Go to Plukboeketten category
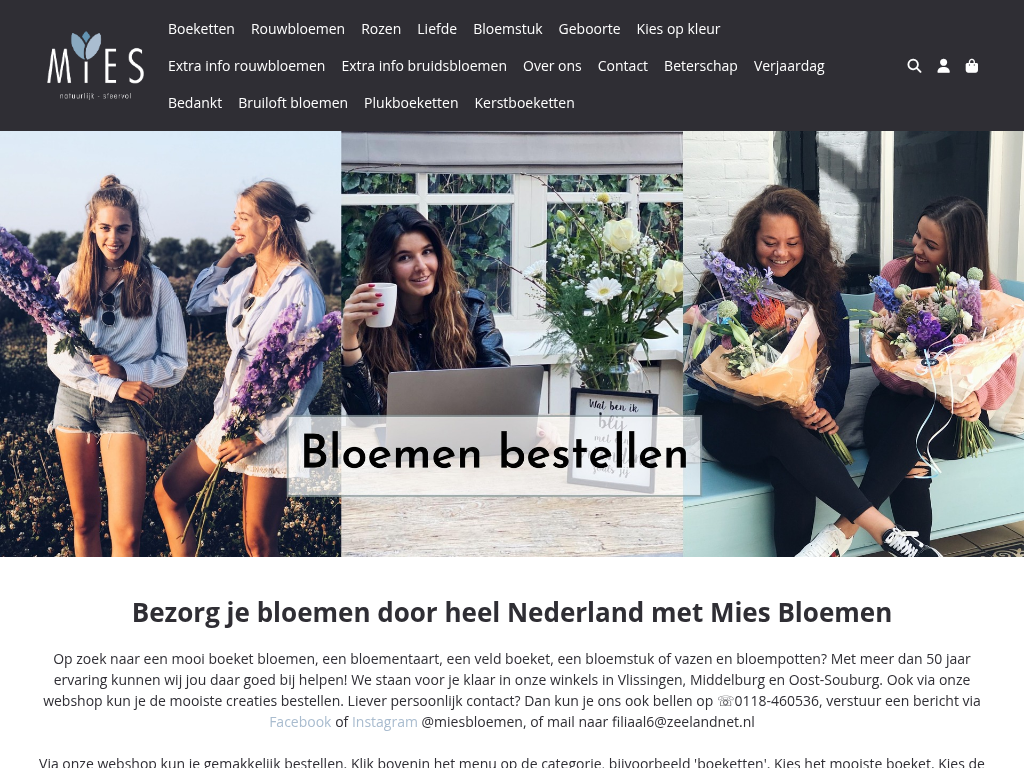Screen dimensions: 1024x768 click(411, 103)
